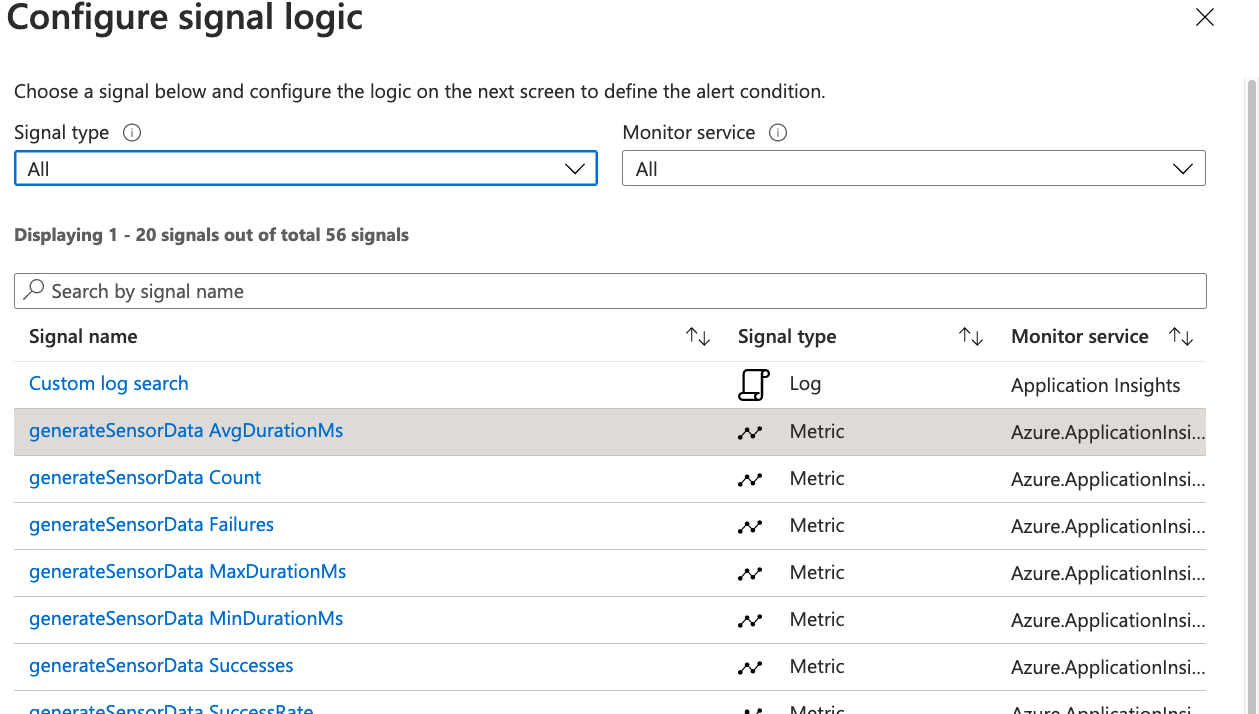The height and width of the screenshot is (714, 1259).
Task: Select the generateSensorData Failures signal
Action: click(x=151, y=525)
